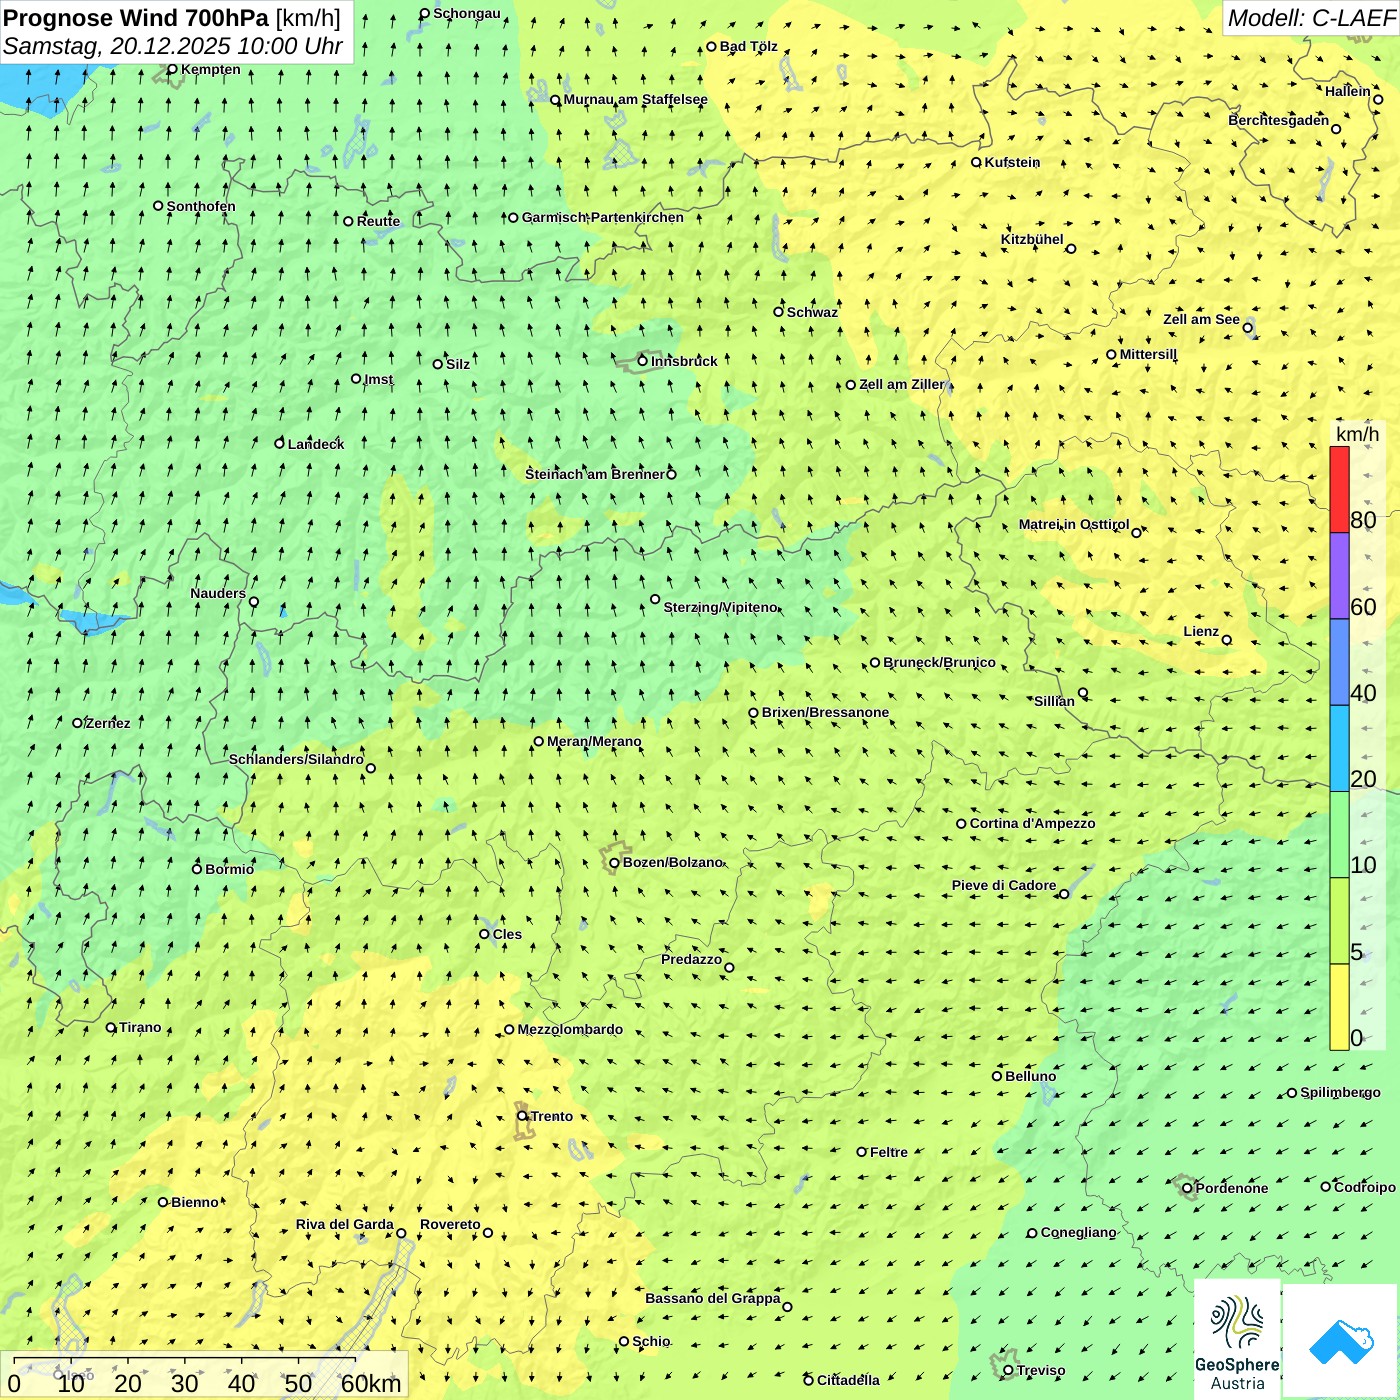Screen dimensions: 1400x1400
Task: Click the Spilimbergo location circle
Action: coord(1292,1093)
